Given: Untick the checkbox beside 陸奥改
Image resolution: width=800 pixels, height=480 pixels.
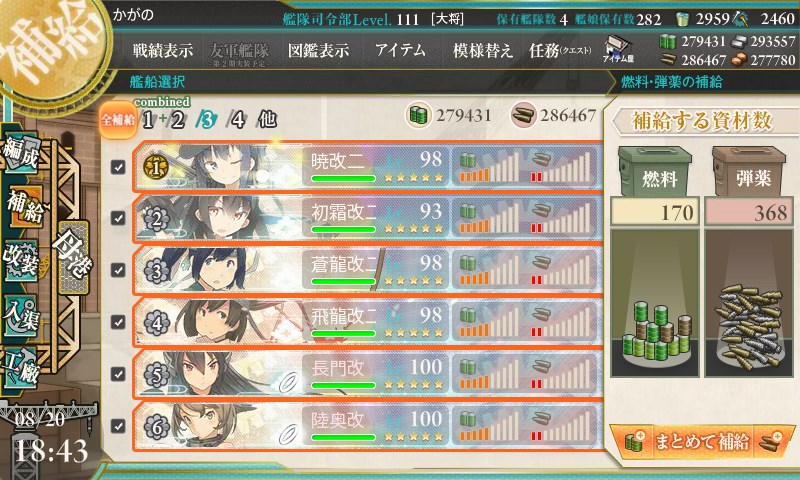Looking at the screenshot, I should pyautogui.click(x=118, y=425).
